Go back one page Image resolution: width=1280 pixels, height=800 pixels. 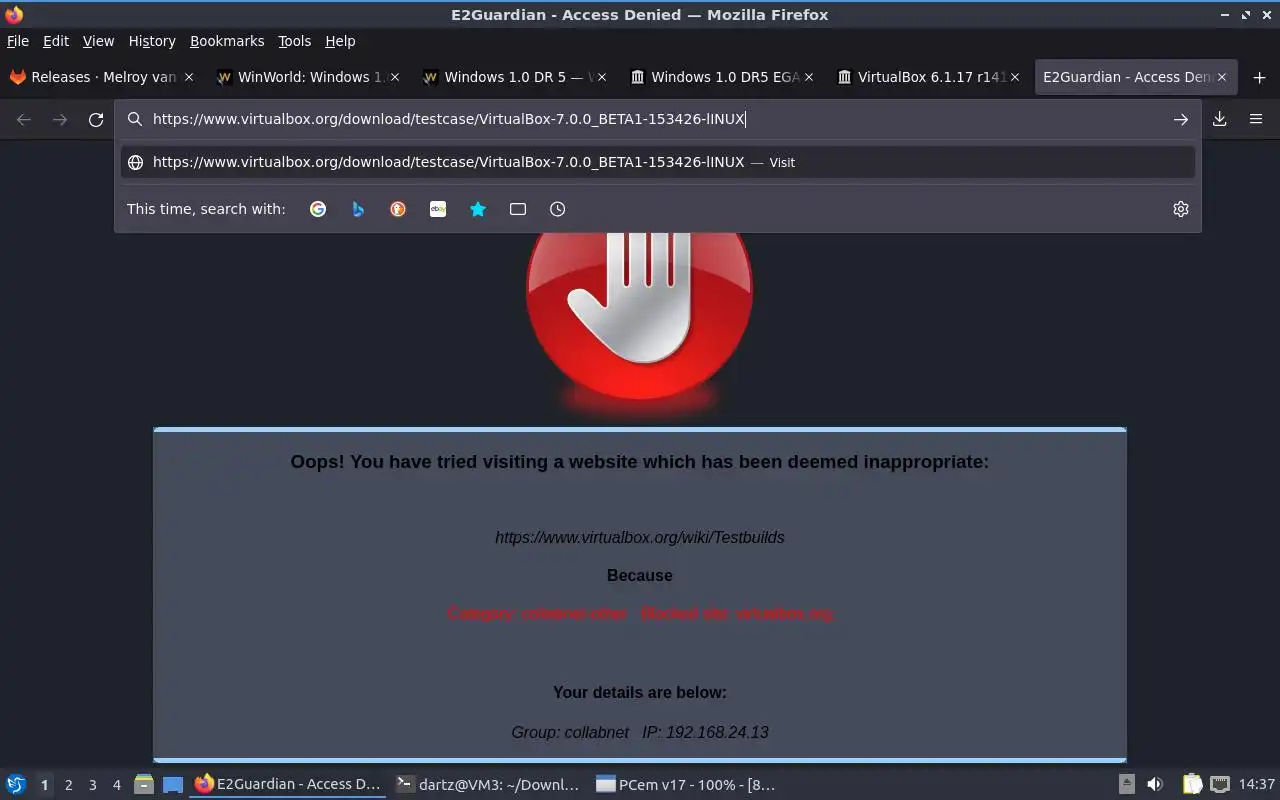point(24,119)
